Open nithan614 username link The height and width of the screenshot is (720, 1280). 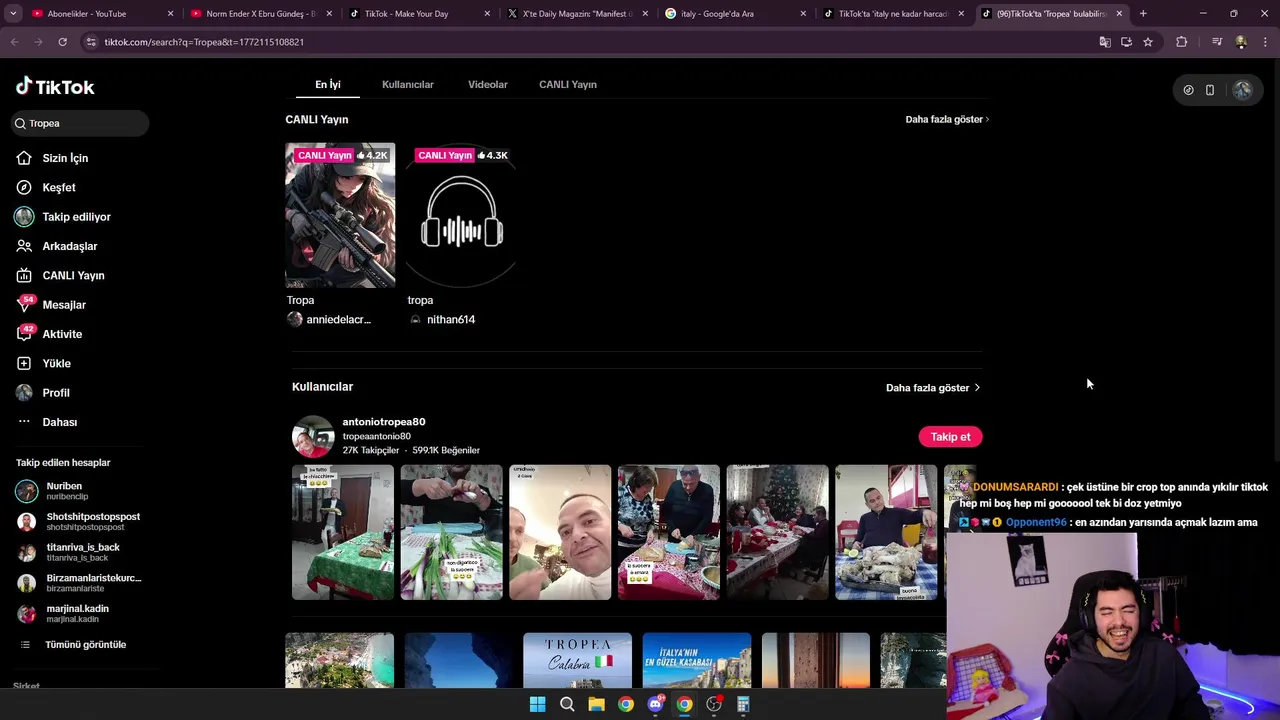pos(451,320)
